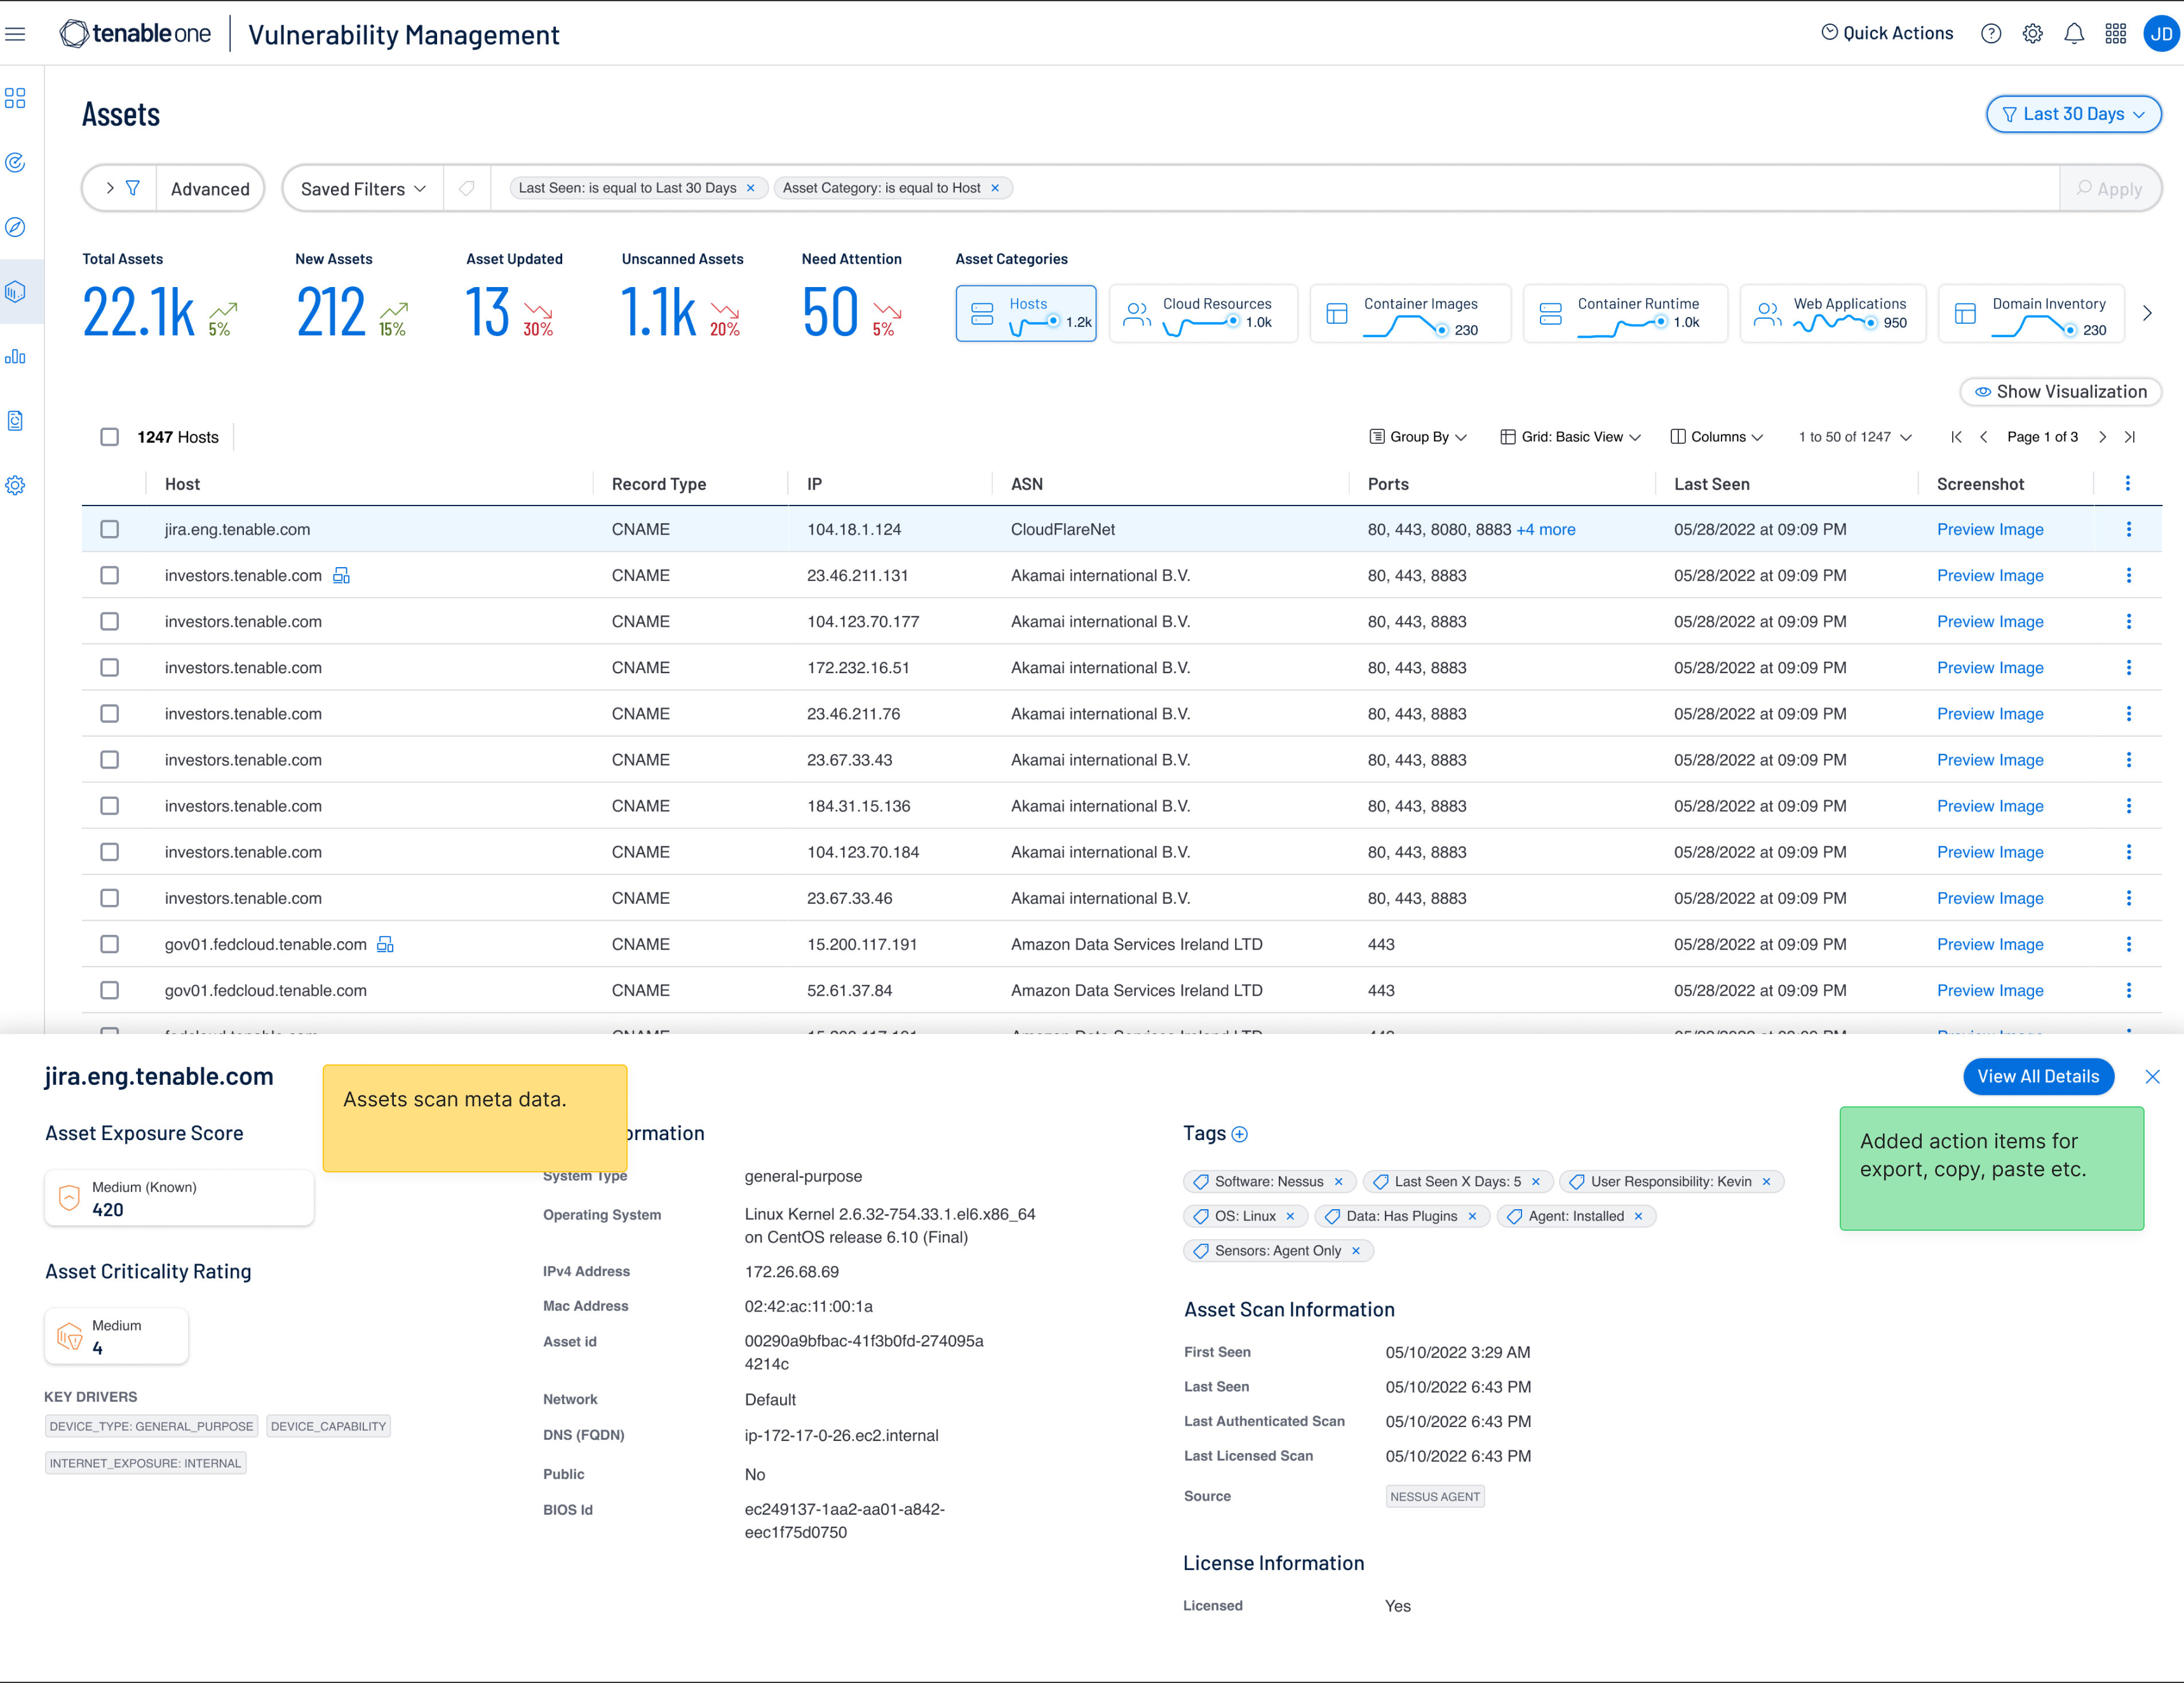Viewport: 2184px width, 1683px height.
Task: Click the Quick Actions button
Action: pyautogui.click(x=1887, y=33)
